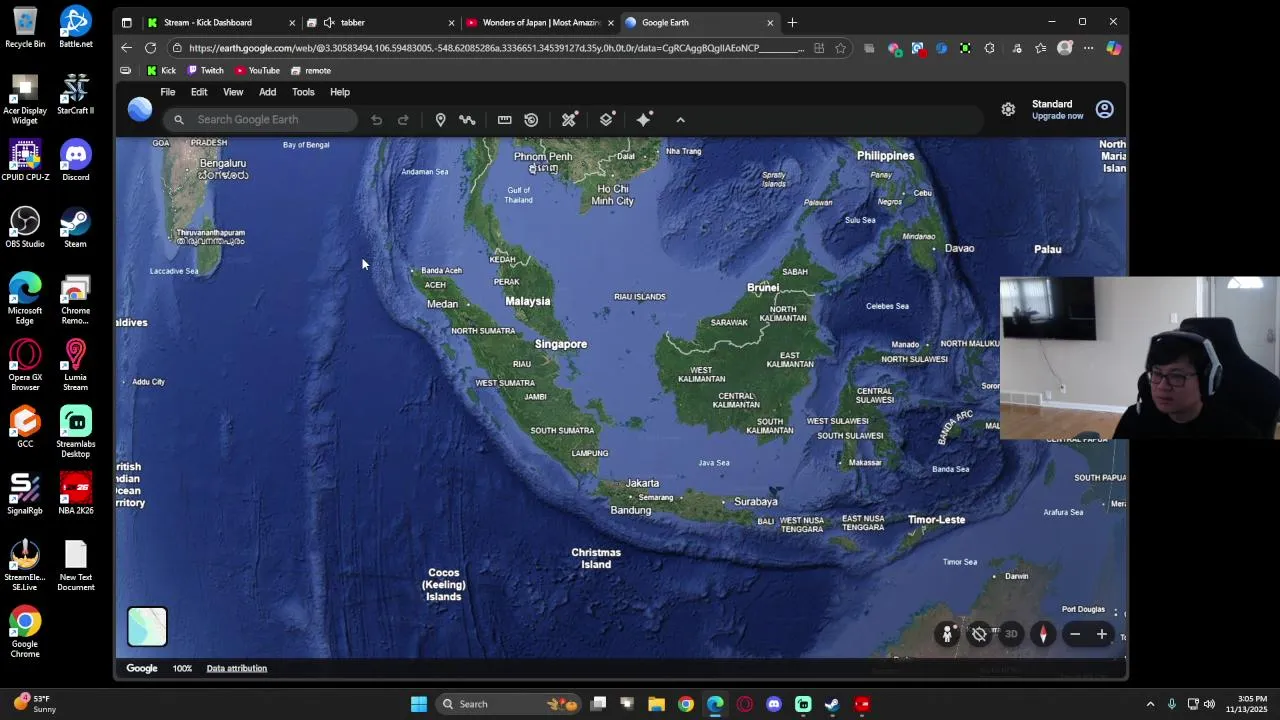Click the Ho Chi Minh City label
Image resolution: width=1280 pixels, height=720 pixels.
pos(612,194)
